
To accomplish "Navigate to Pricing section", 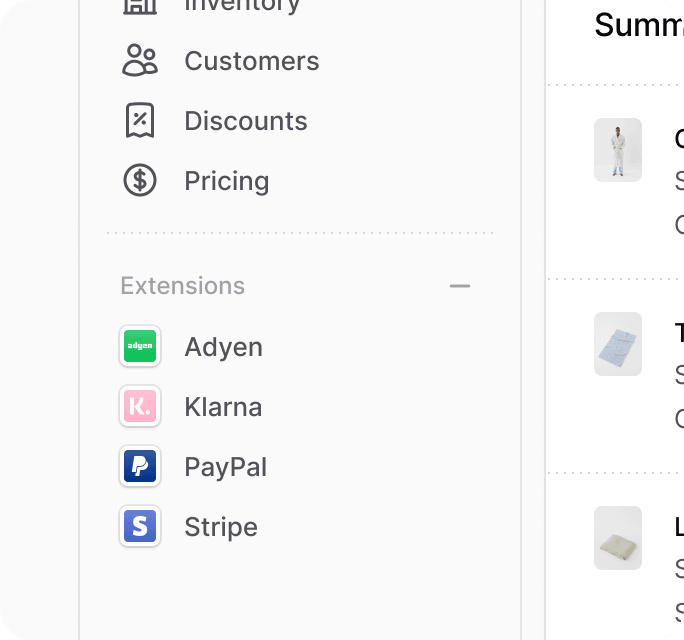I will click(226, 181).
